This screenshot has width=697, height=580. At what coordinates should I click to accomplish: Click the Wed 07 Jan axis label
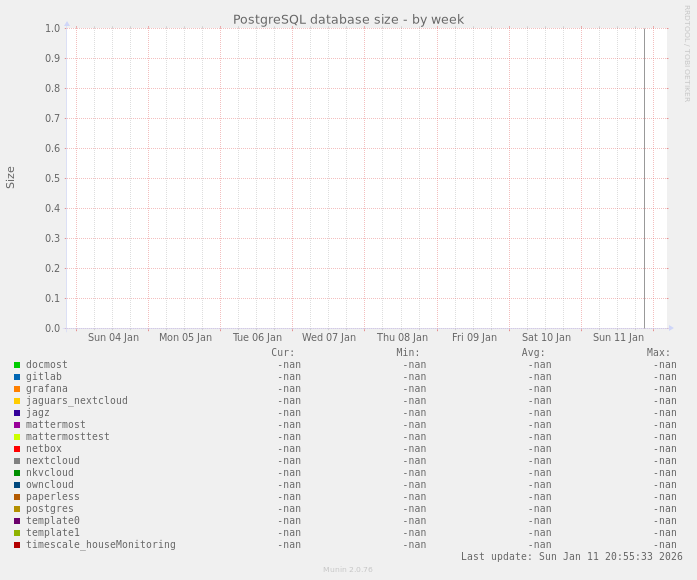[329, 338]
